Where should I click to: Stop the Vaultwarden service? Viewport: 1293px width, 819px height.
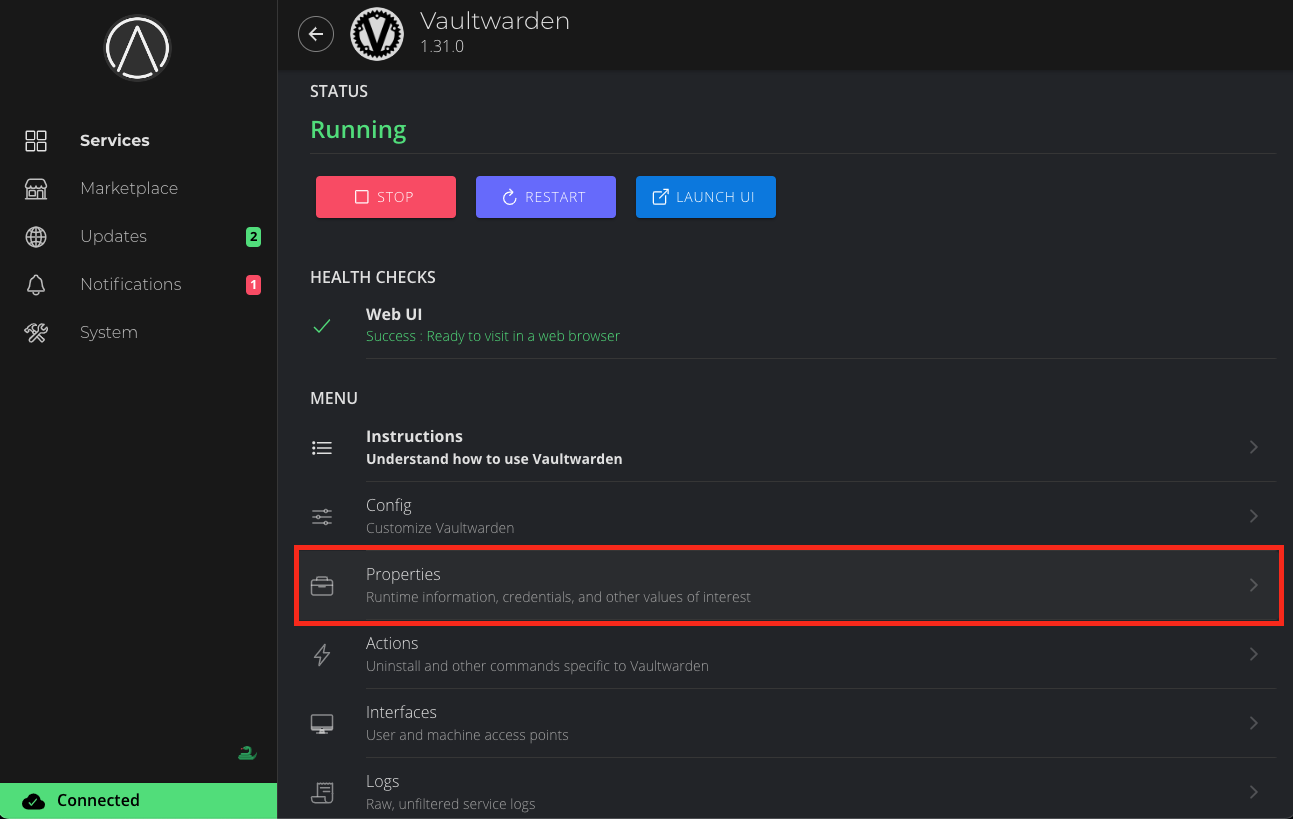tap(386, 197)
